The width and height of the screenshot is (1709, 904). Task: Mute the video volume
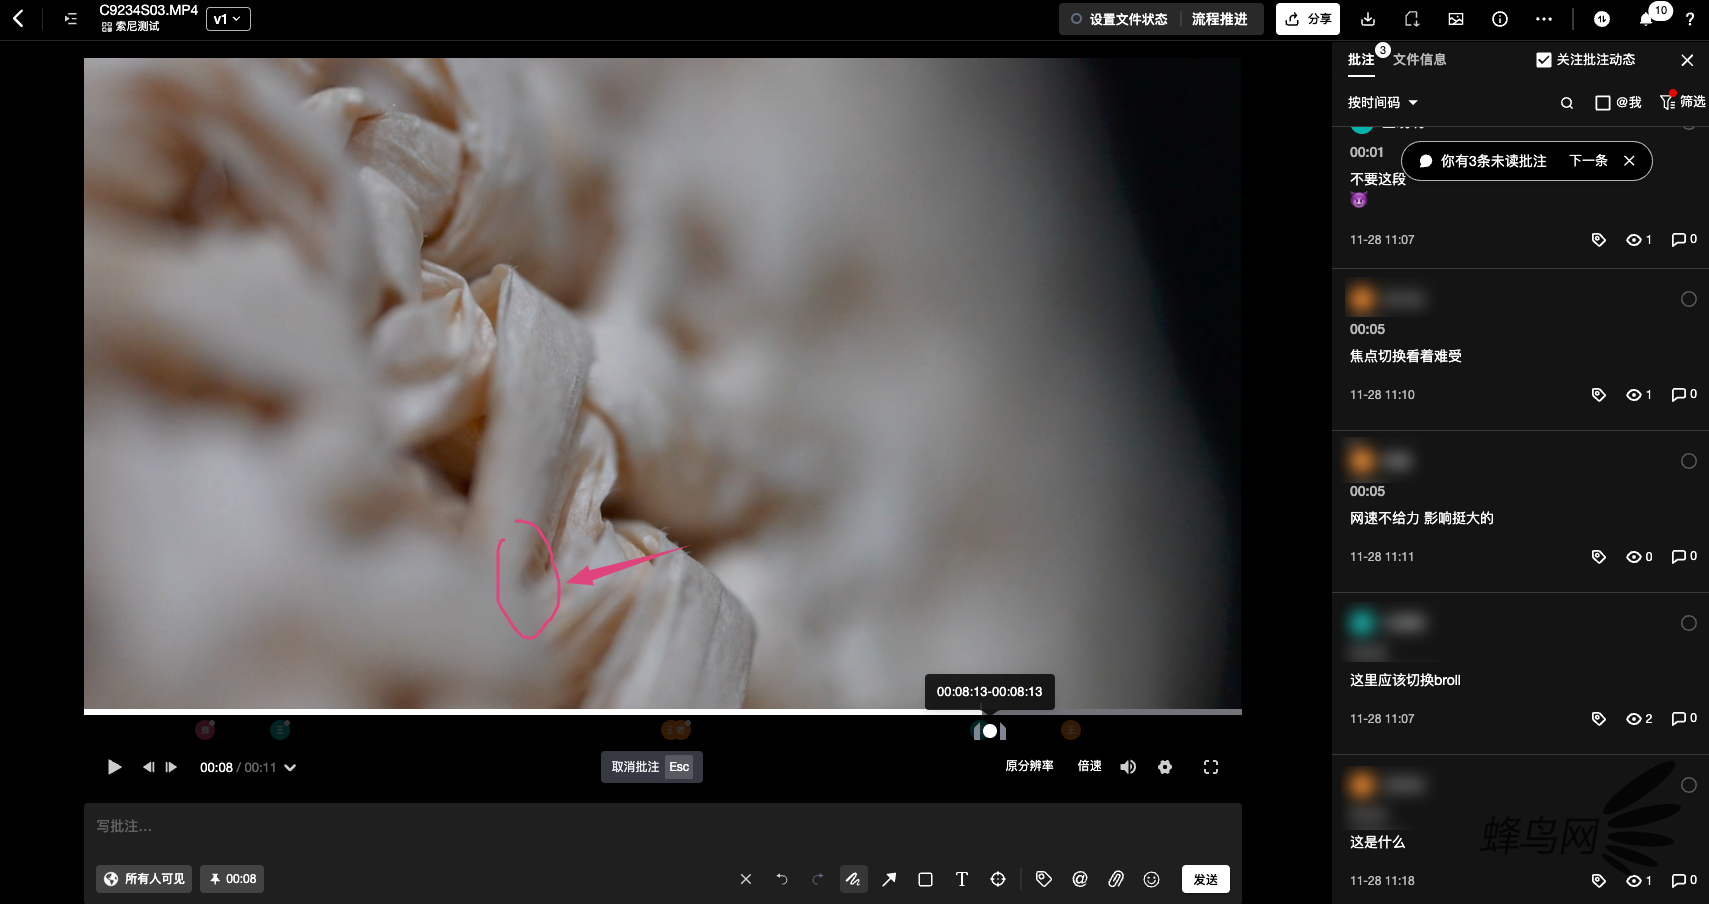pos(1128,767)
